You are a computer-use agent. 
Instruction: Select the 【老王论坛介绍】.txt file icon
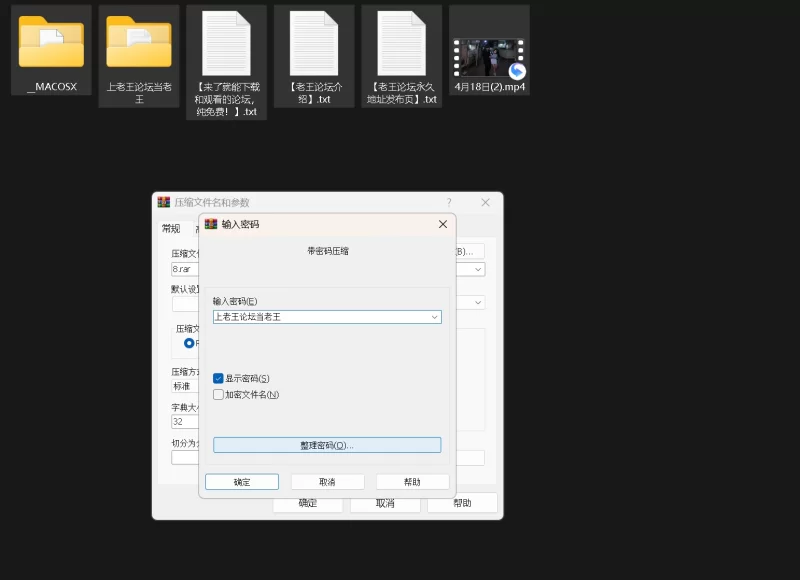(x=314, y=43)
